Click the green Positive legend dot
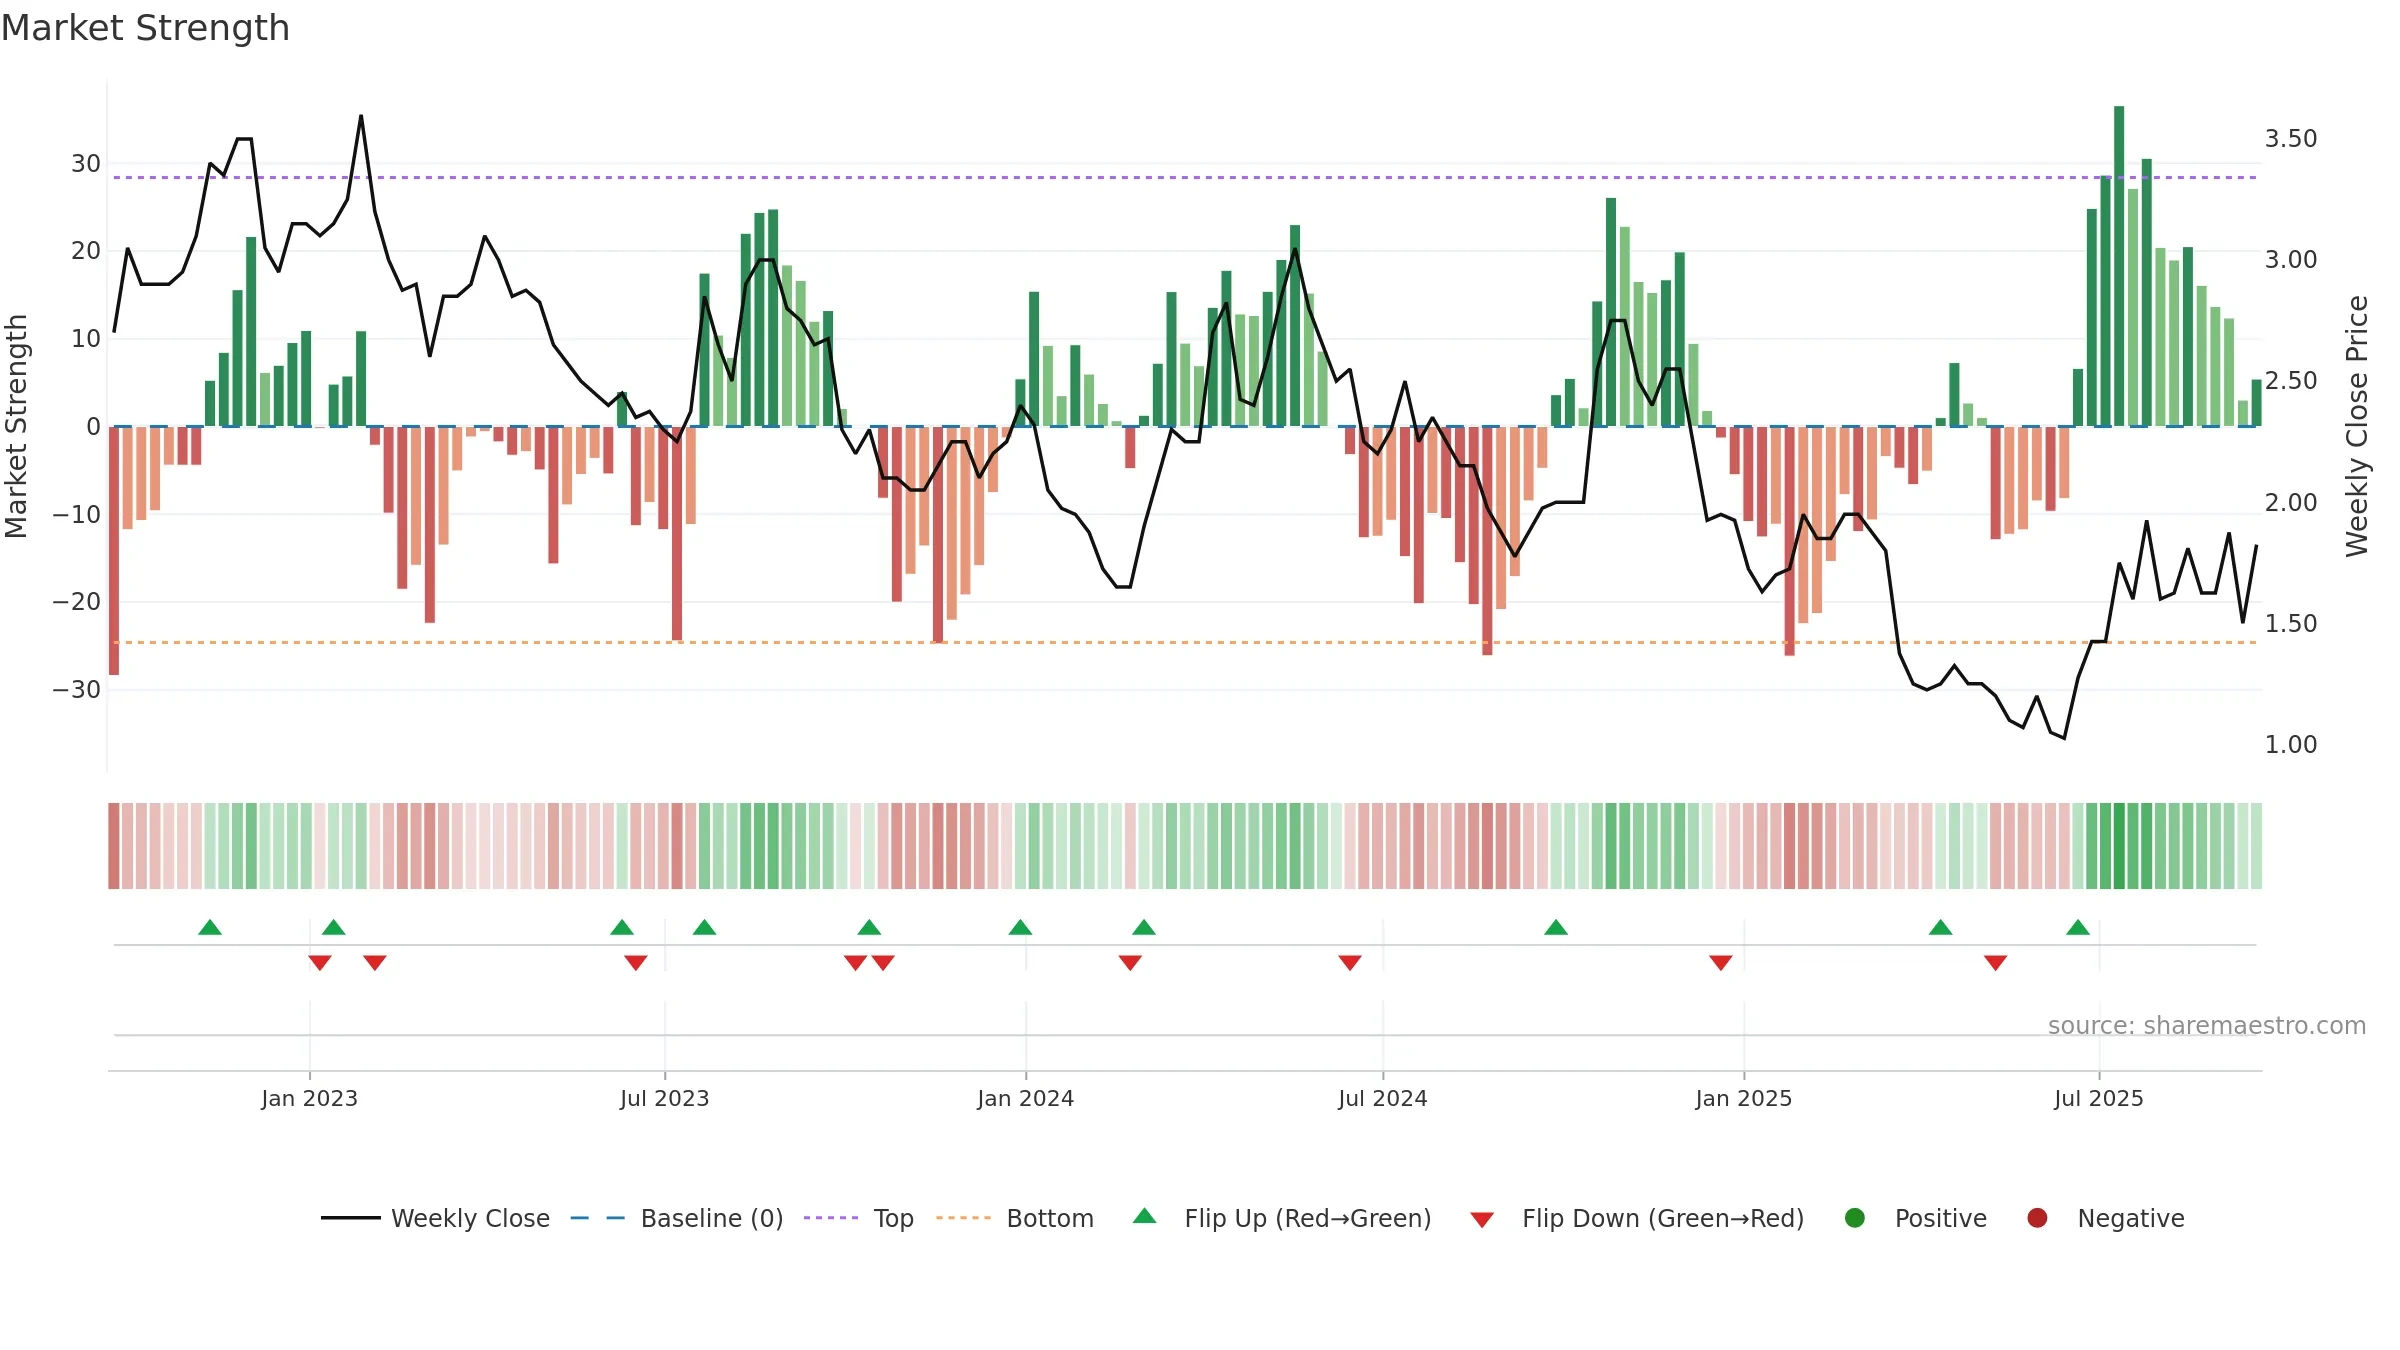Viewport: 2400px width, 1350px height. tap(1855, 1218)
